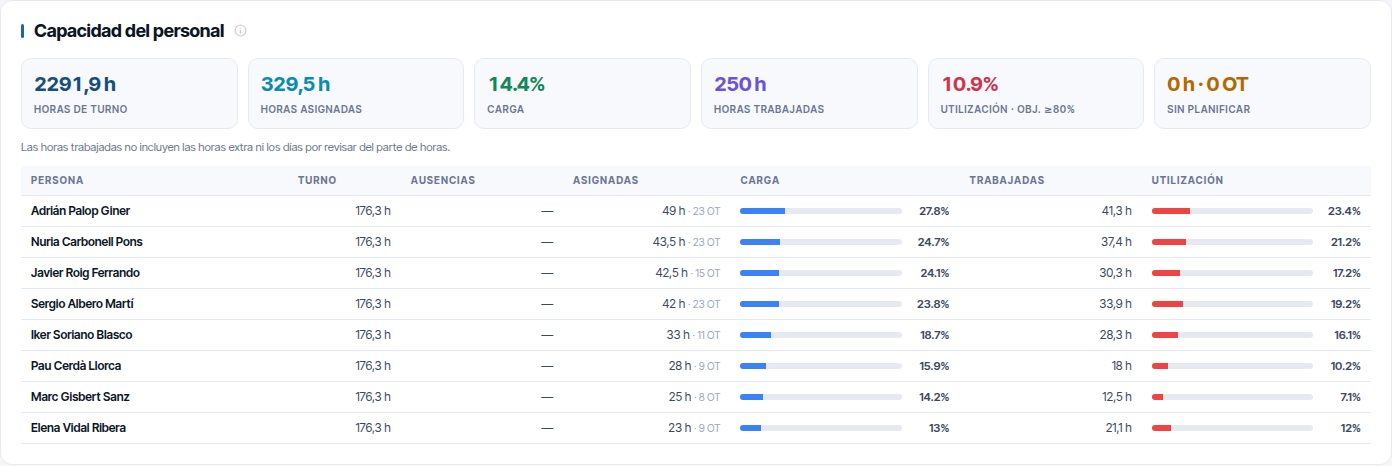Click the 15.9% load percentage
Image resolution: width=1392 pixels, height=466 pixels.
pyautogui.click(x=933, y=366)
